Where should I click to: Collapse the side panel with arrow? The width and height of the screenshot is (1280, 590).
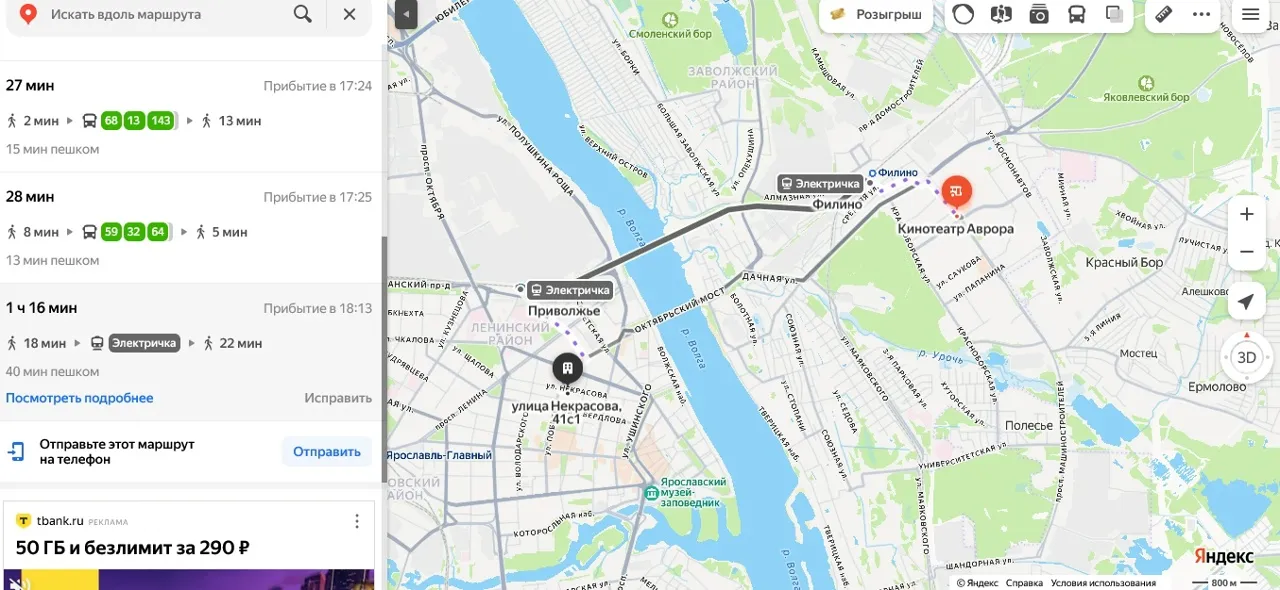(405, 14)
